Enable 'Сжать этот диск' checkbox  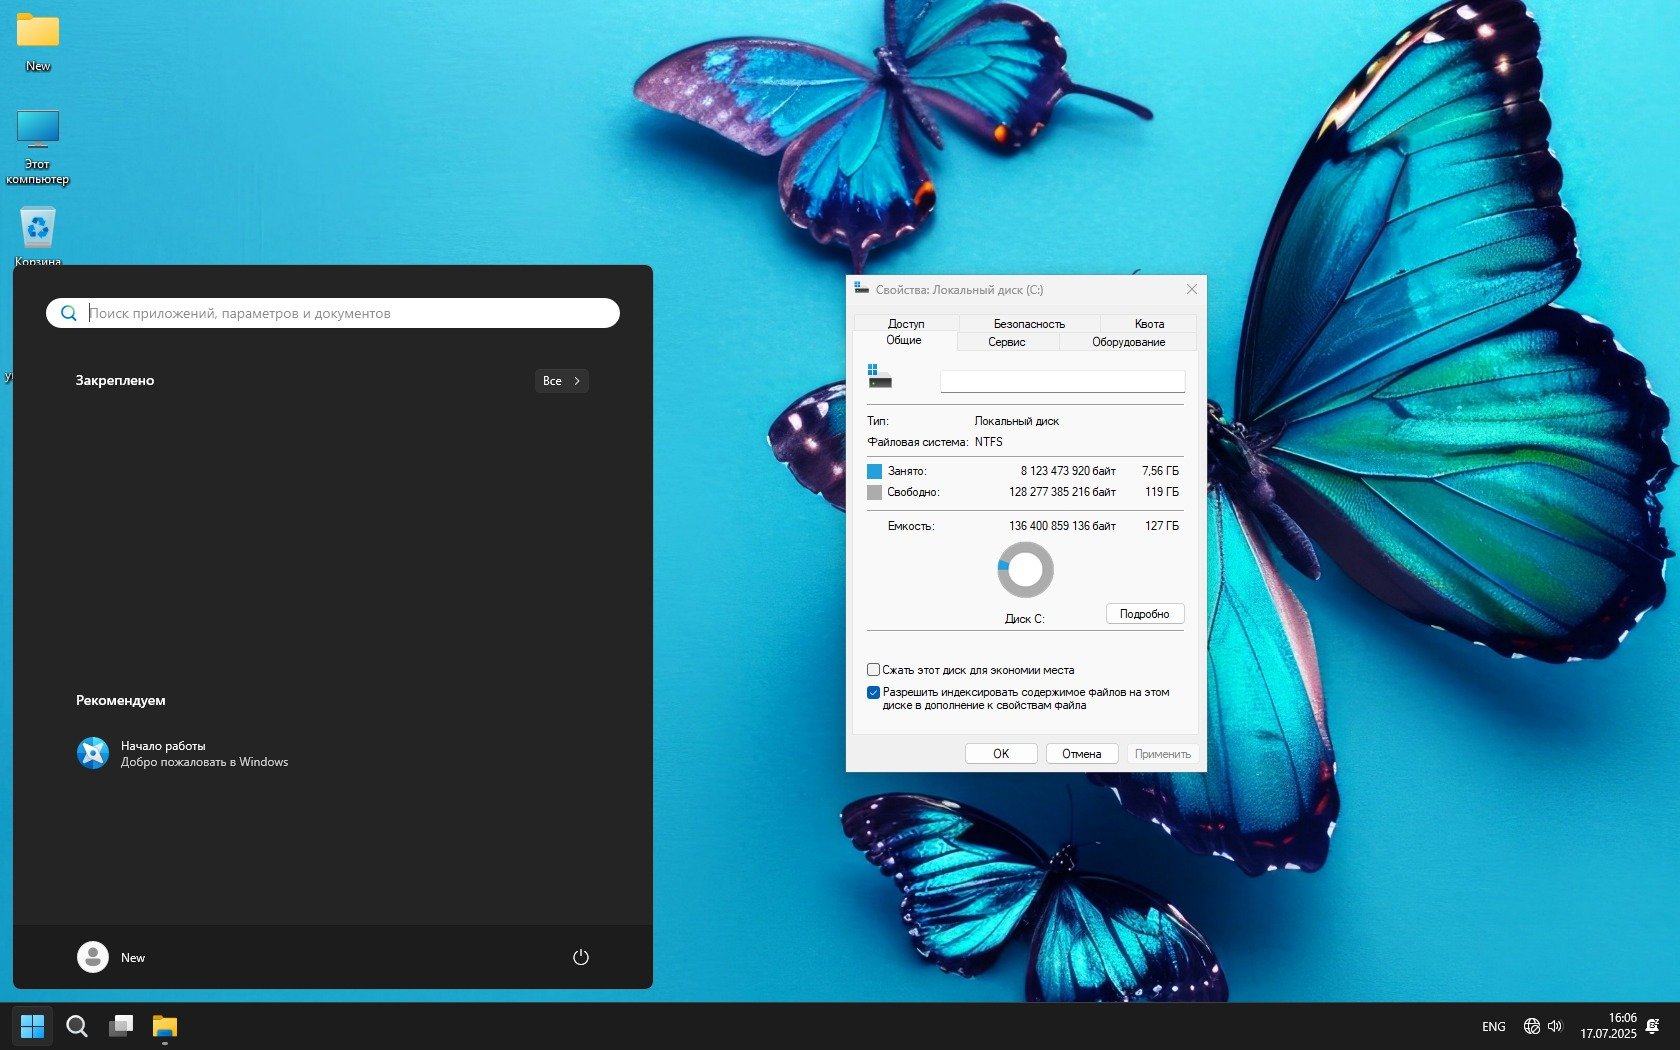(x=873, y=670)
